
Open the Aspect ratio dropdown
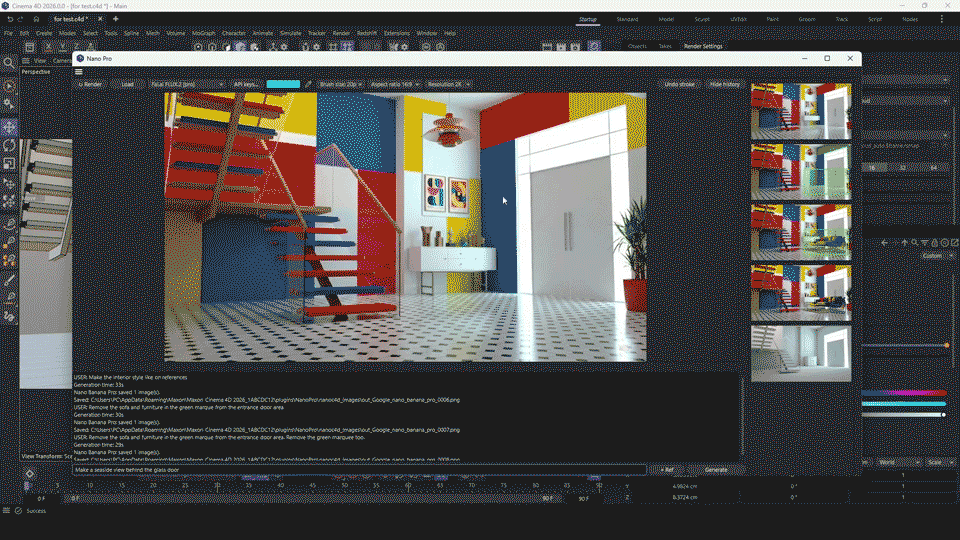(395, 84)
